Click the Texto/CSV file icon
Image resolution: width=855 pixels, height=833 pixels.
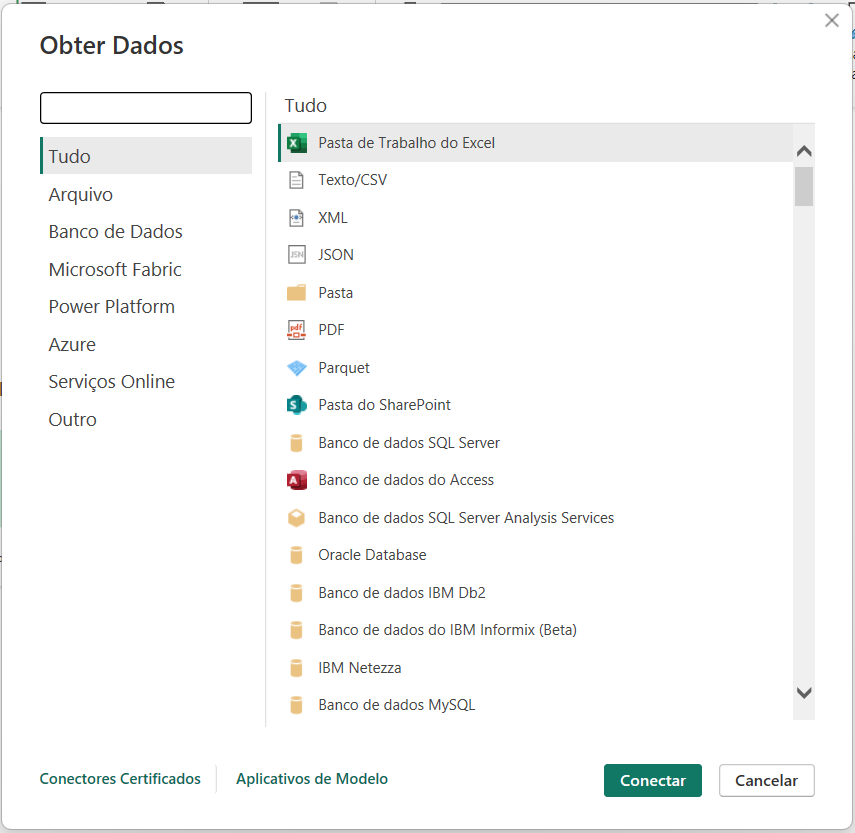click(x=296, y=180)
